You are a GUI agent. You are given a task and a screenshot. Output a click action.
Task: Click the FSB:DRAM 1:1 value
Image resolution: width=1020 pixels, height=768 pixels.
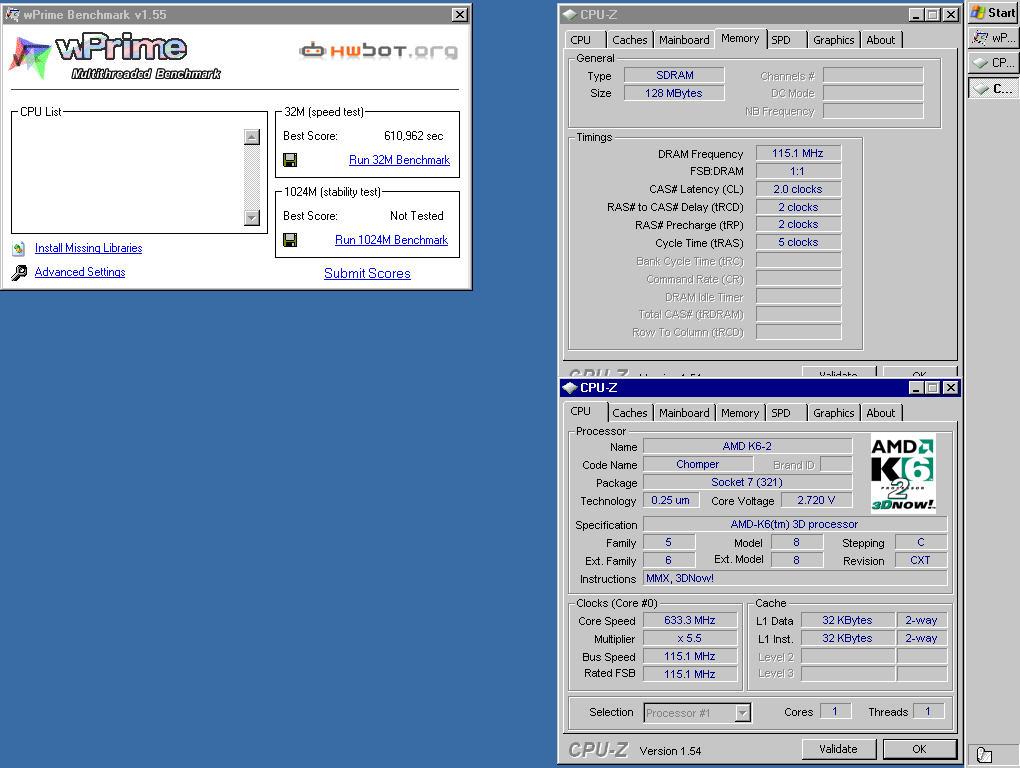coord(798,171)
